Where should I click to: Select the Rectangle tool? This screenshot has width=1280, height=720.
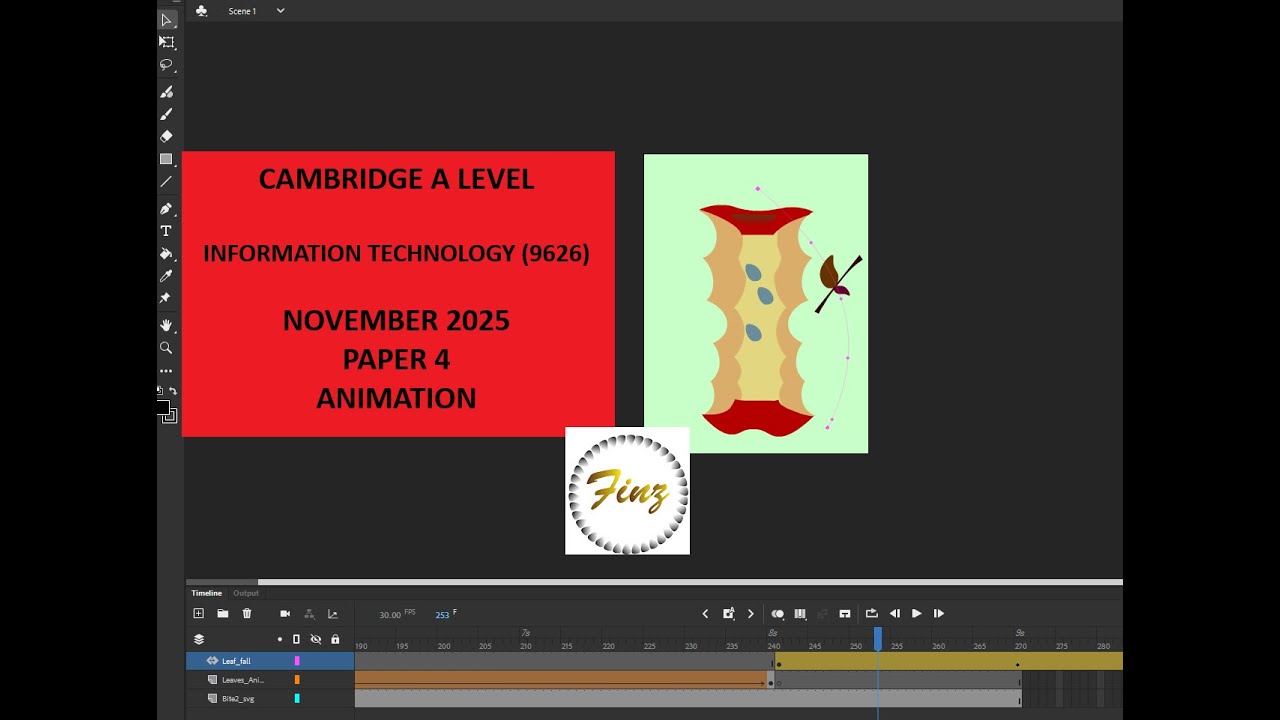(167, 159)
